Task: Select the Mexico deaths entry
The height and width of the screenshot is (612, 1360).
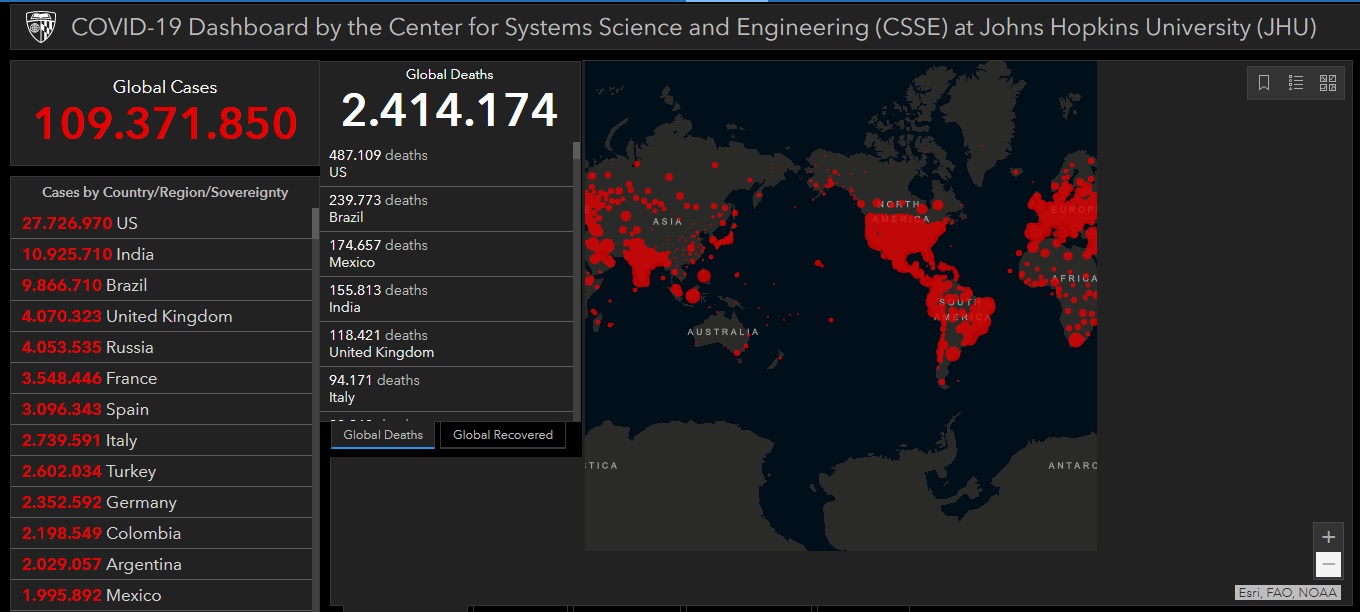Action: (x=450, y=254)
